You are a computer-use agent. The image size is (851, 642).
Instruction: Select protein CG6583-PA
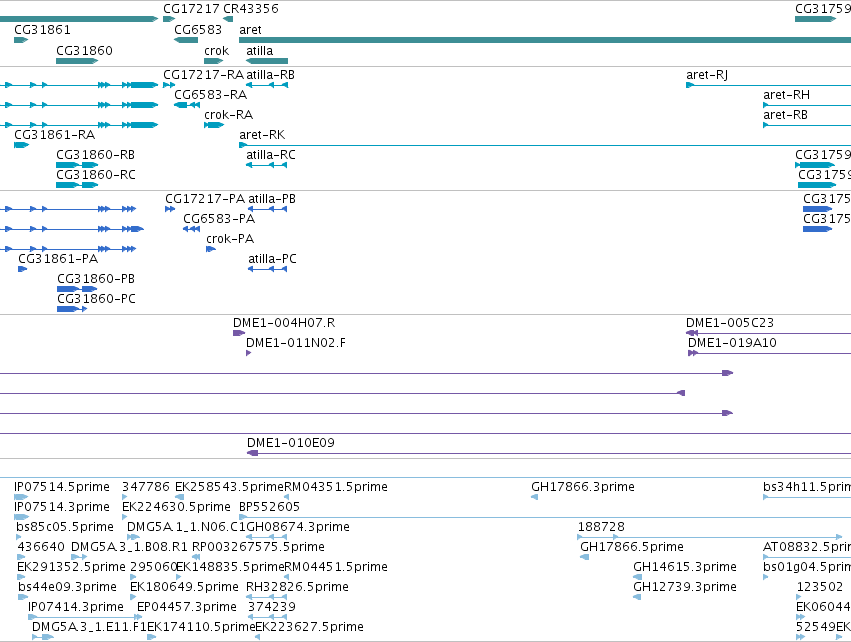tap(219, 219)
